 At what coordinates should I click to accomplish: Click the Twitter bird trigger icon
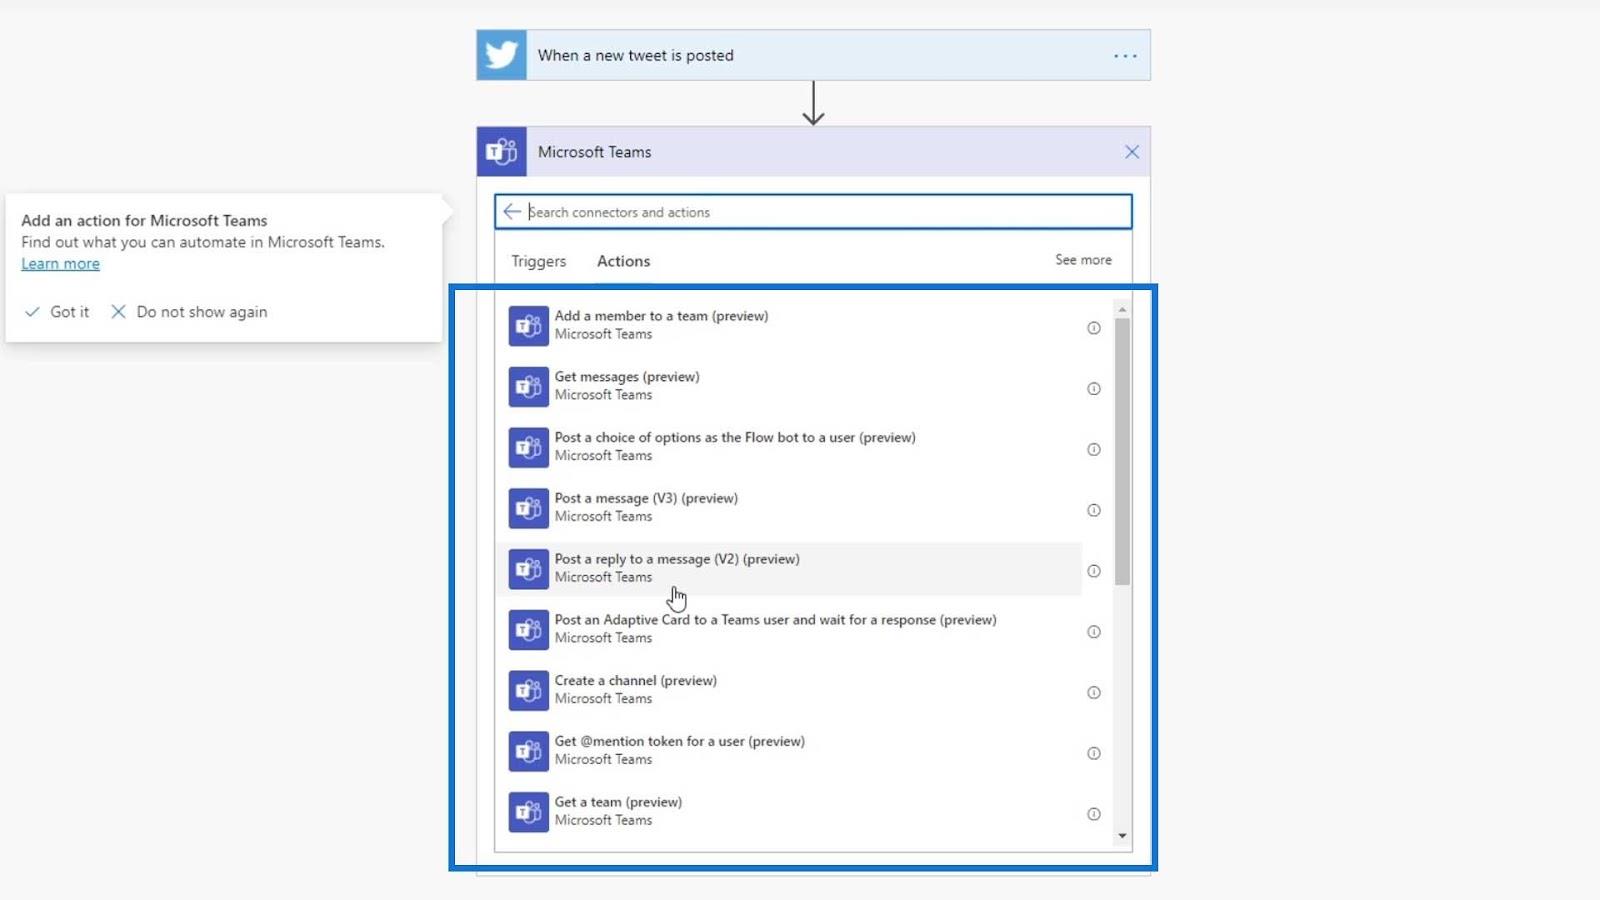(x=501, y=55)
